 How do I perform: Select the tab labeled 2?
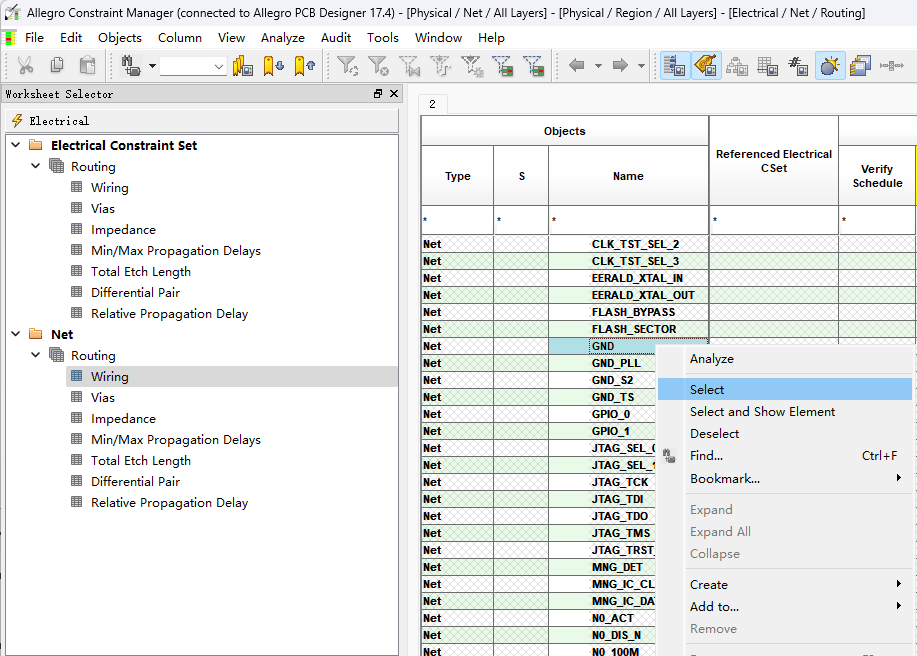pyautogui.click(x=433, y=104)
